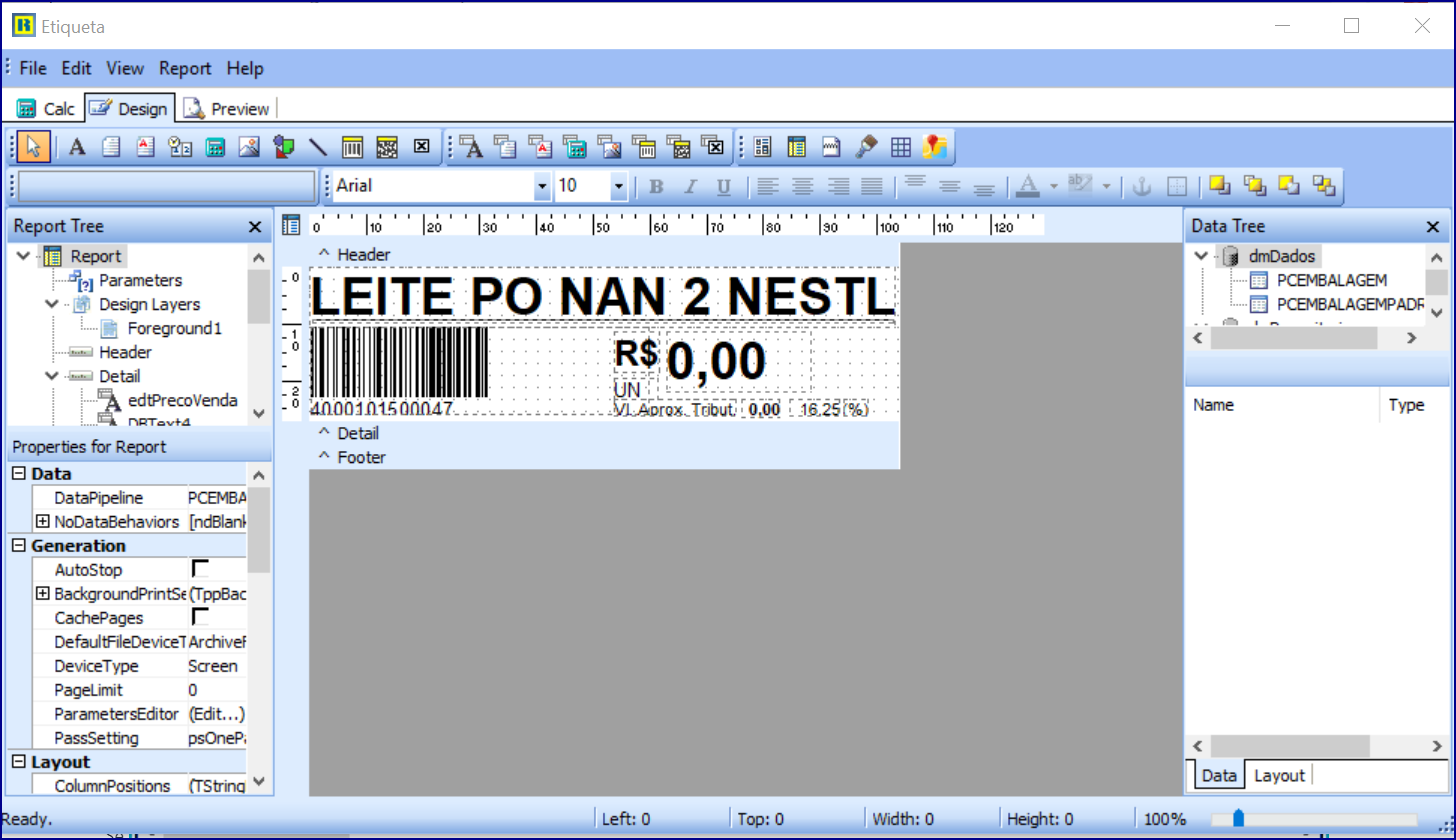Screen dimensions: 1456x840
Task: Choose the DBRichText data component tool
Action: click(540, 147)
